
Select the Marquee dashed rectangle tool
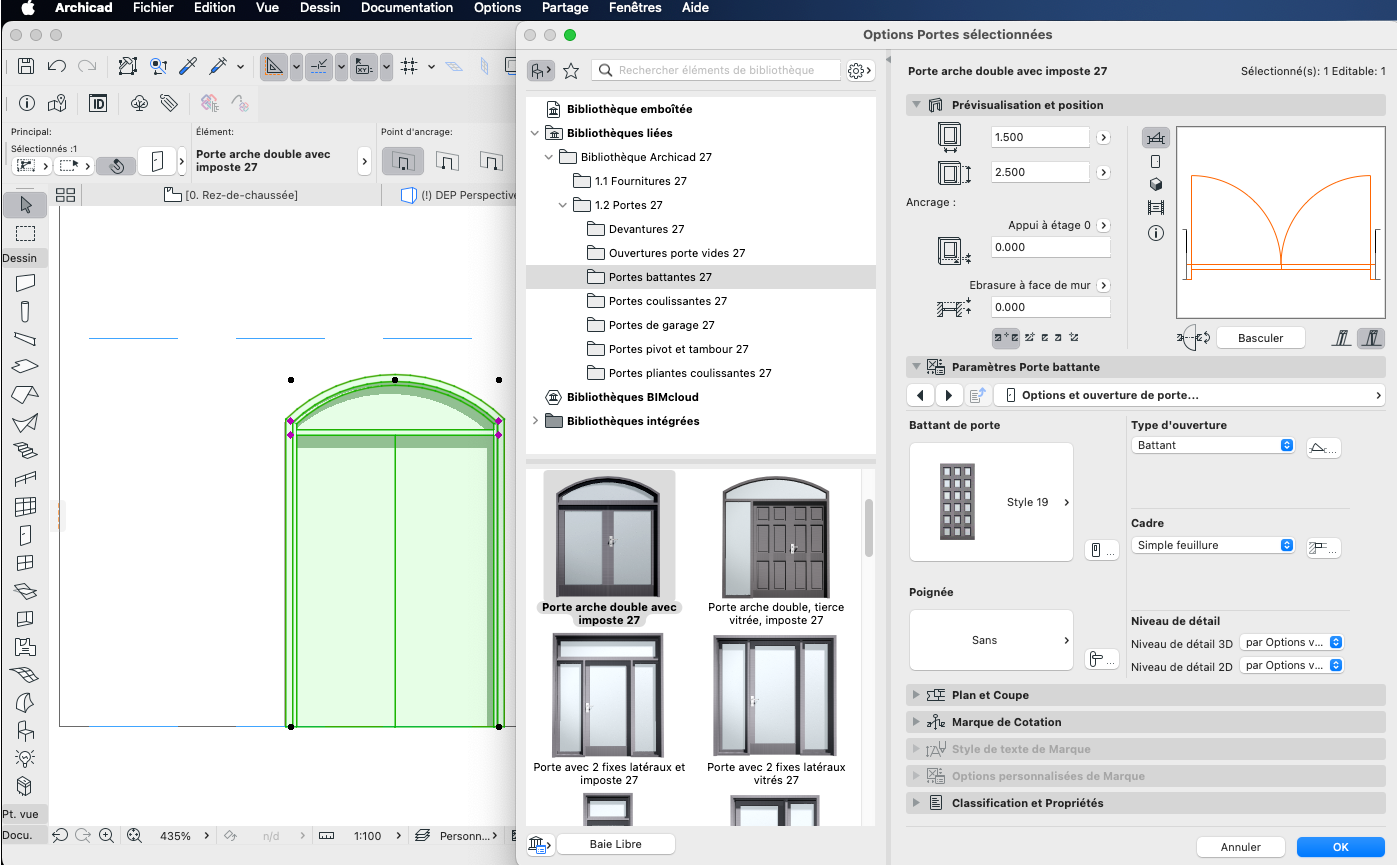coord(26,233)
